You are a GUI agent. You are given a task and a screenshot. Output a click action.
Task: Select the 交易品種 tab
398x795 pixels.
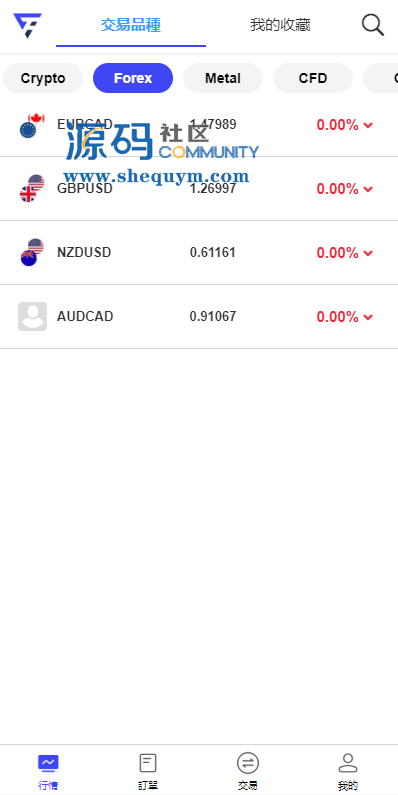click(131, 25)
